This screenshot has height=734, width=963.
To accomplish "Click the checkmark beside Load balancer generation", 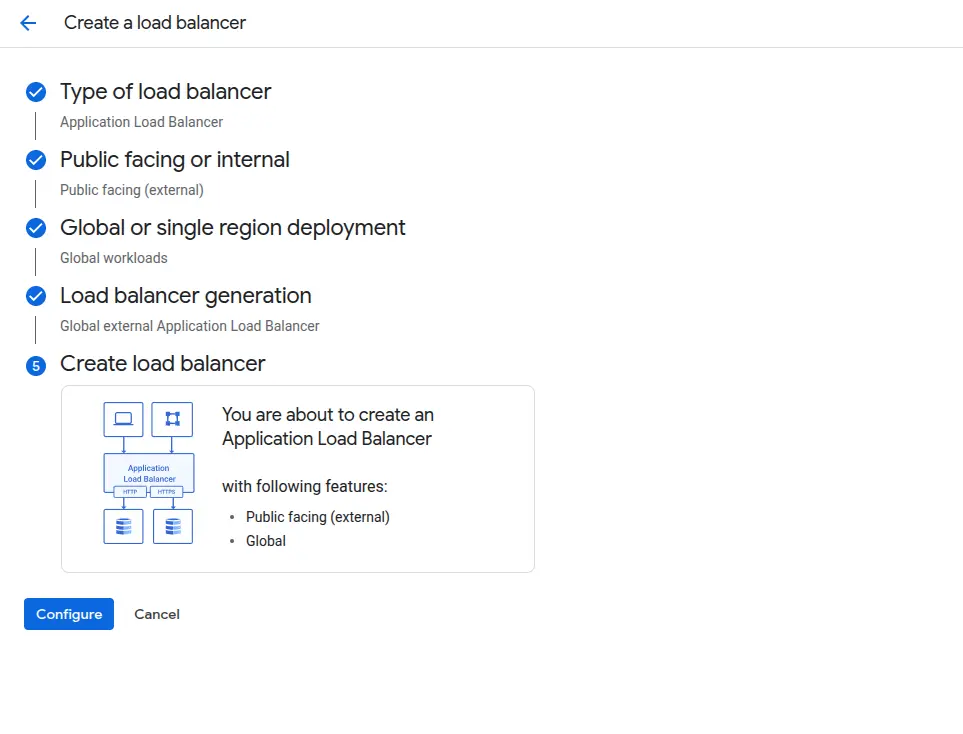I will (x=35, y=295).
